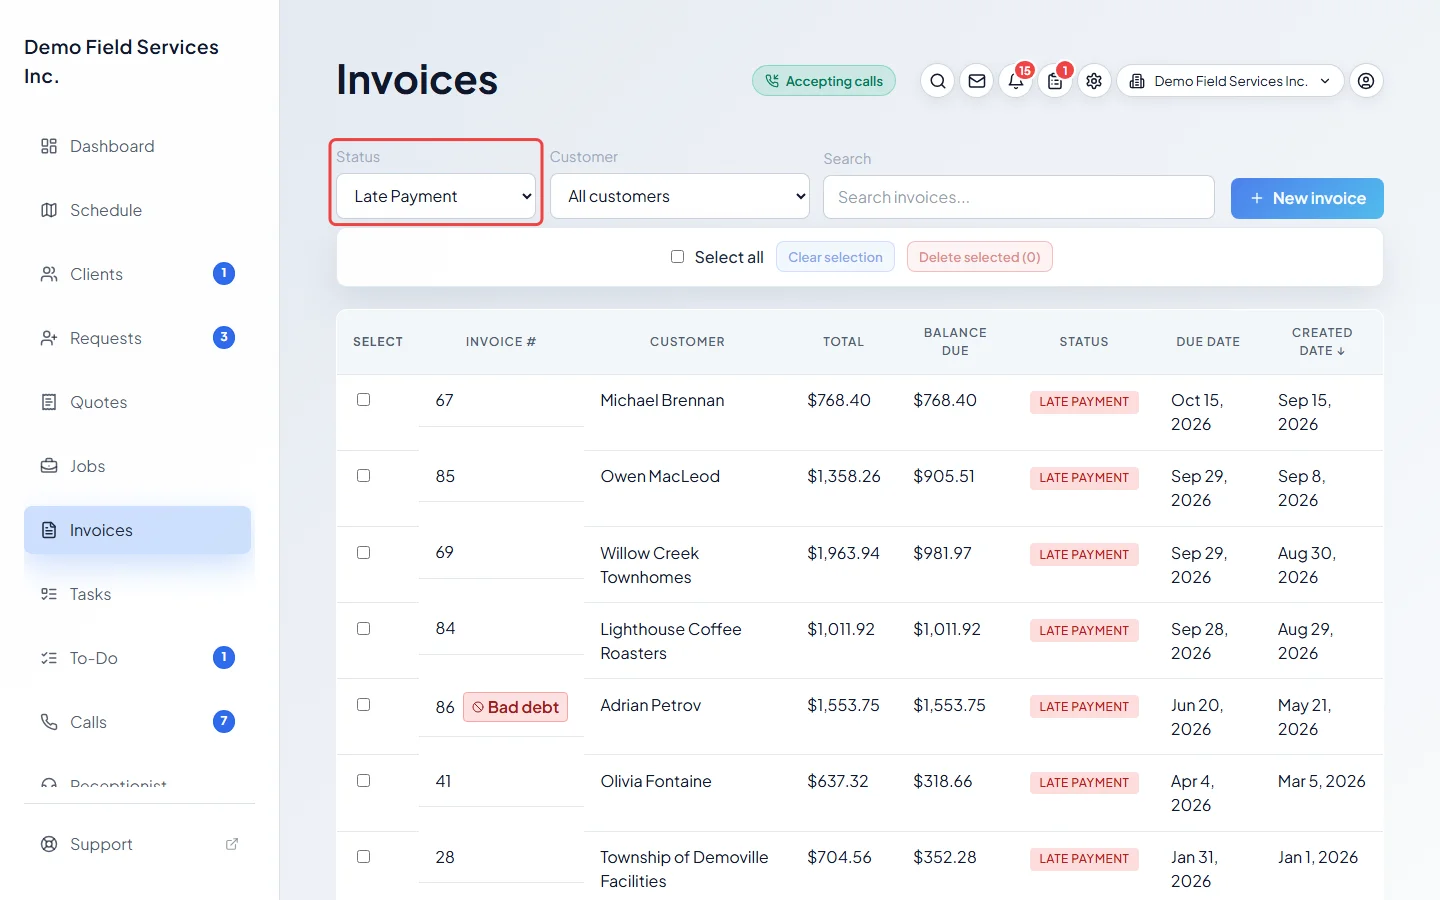Open the All customers dropdown

click(680, 196)
